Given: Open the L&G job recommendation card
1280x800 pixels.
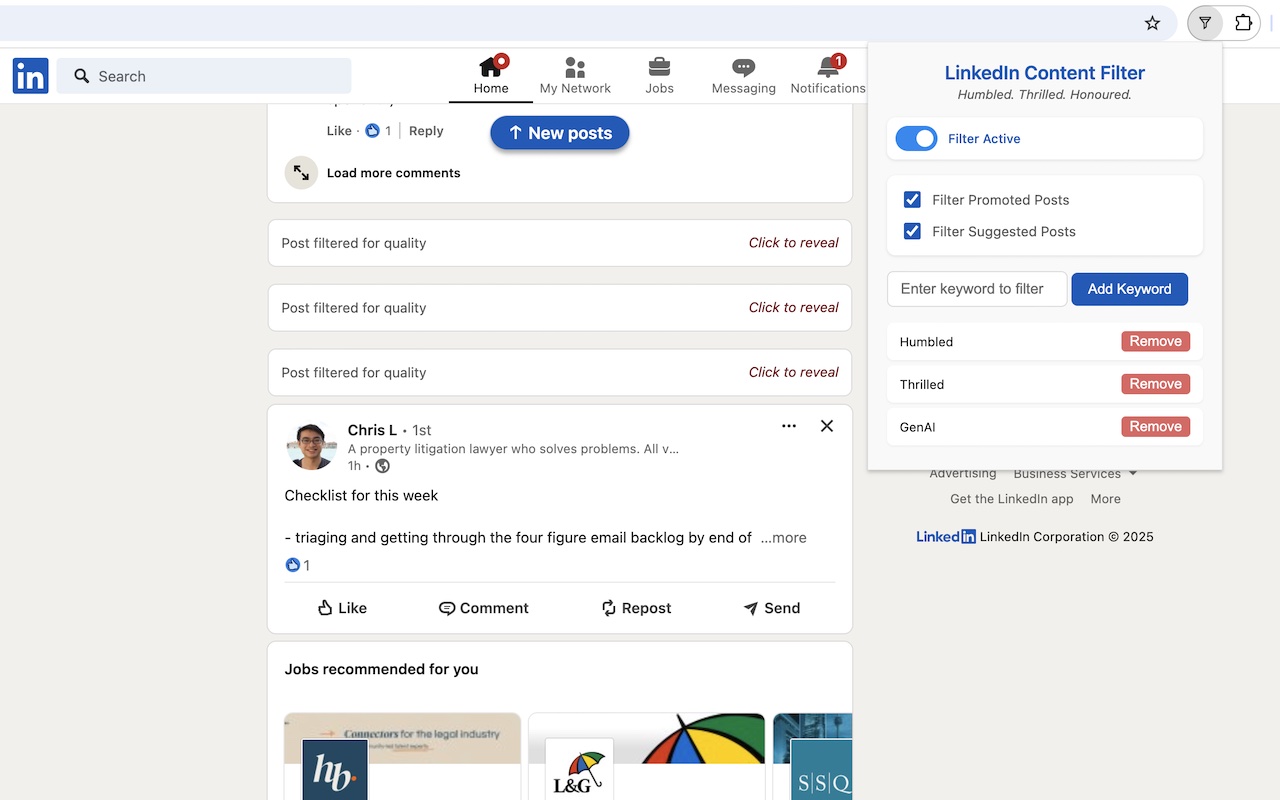Looking at the screenshot, I should (646, 756).
